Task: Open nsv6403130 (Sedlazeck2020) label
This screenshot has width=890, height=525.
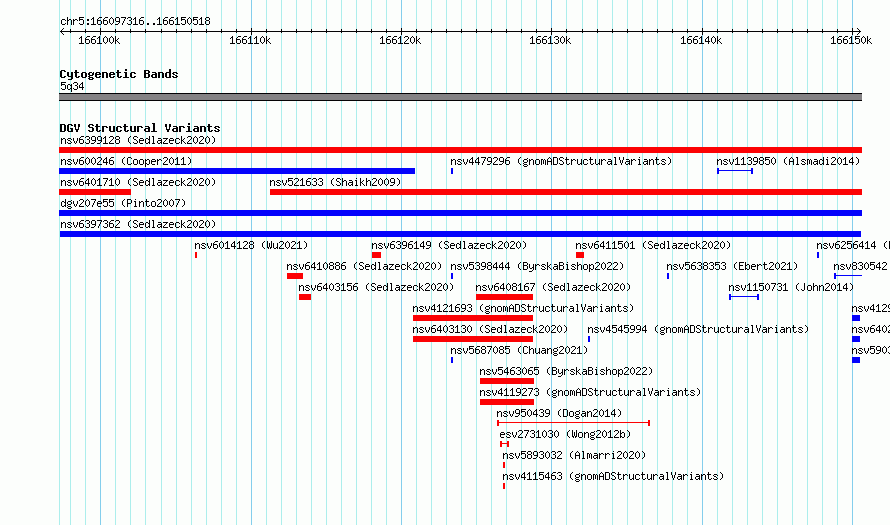Action: (x=490, y=329)
